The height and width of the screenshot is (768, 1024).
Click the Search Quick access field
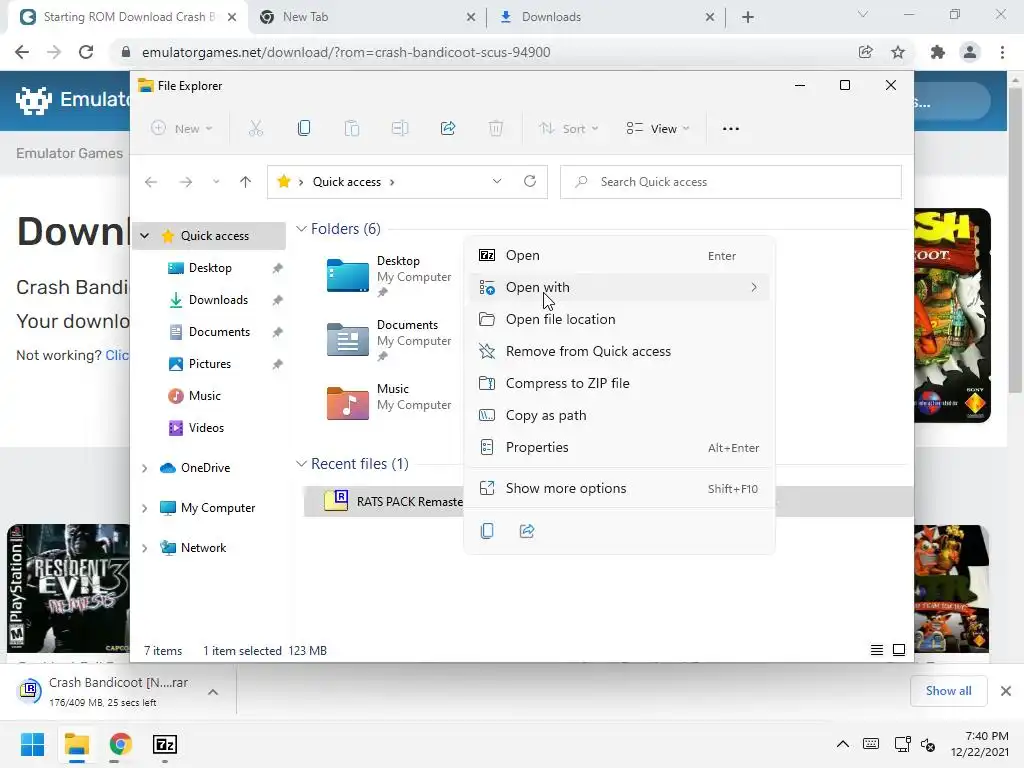point(731,182)
